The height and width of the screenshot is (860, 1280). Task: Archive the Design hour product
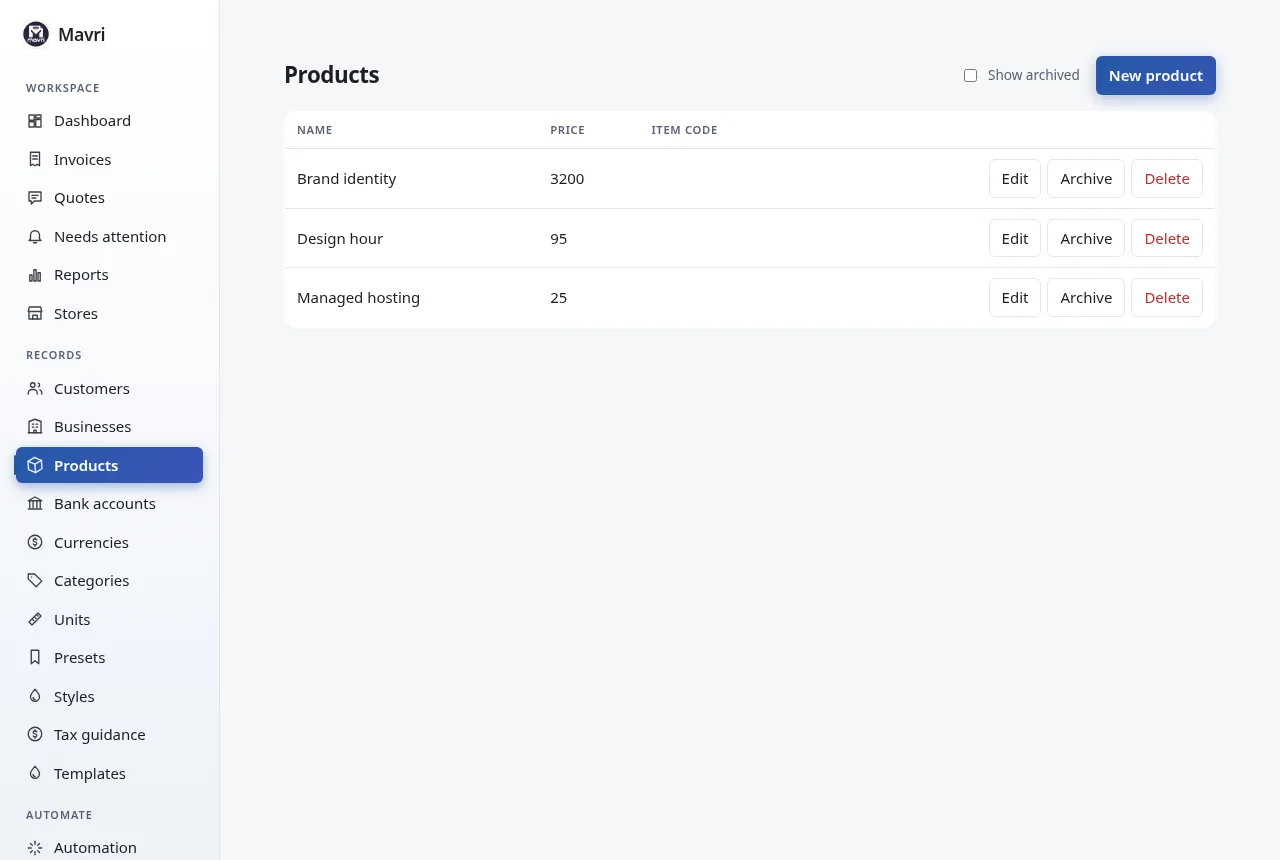[1086, 239]
